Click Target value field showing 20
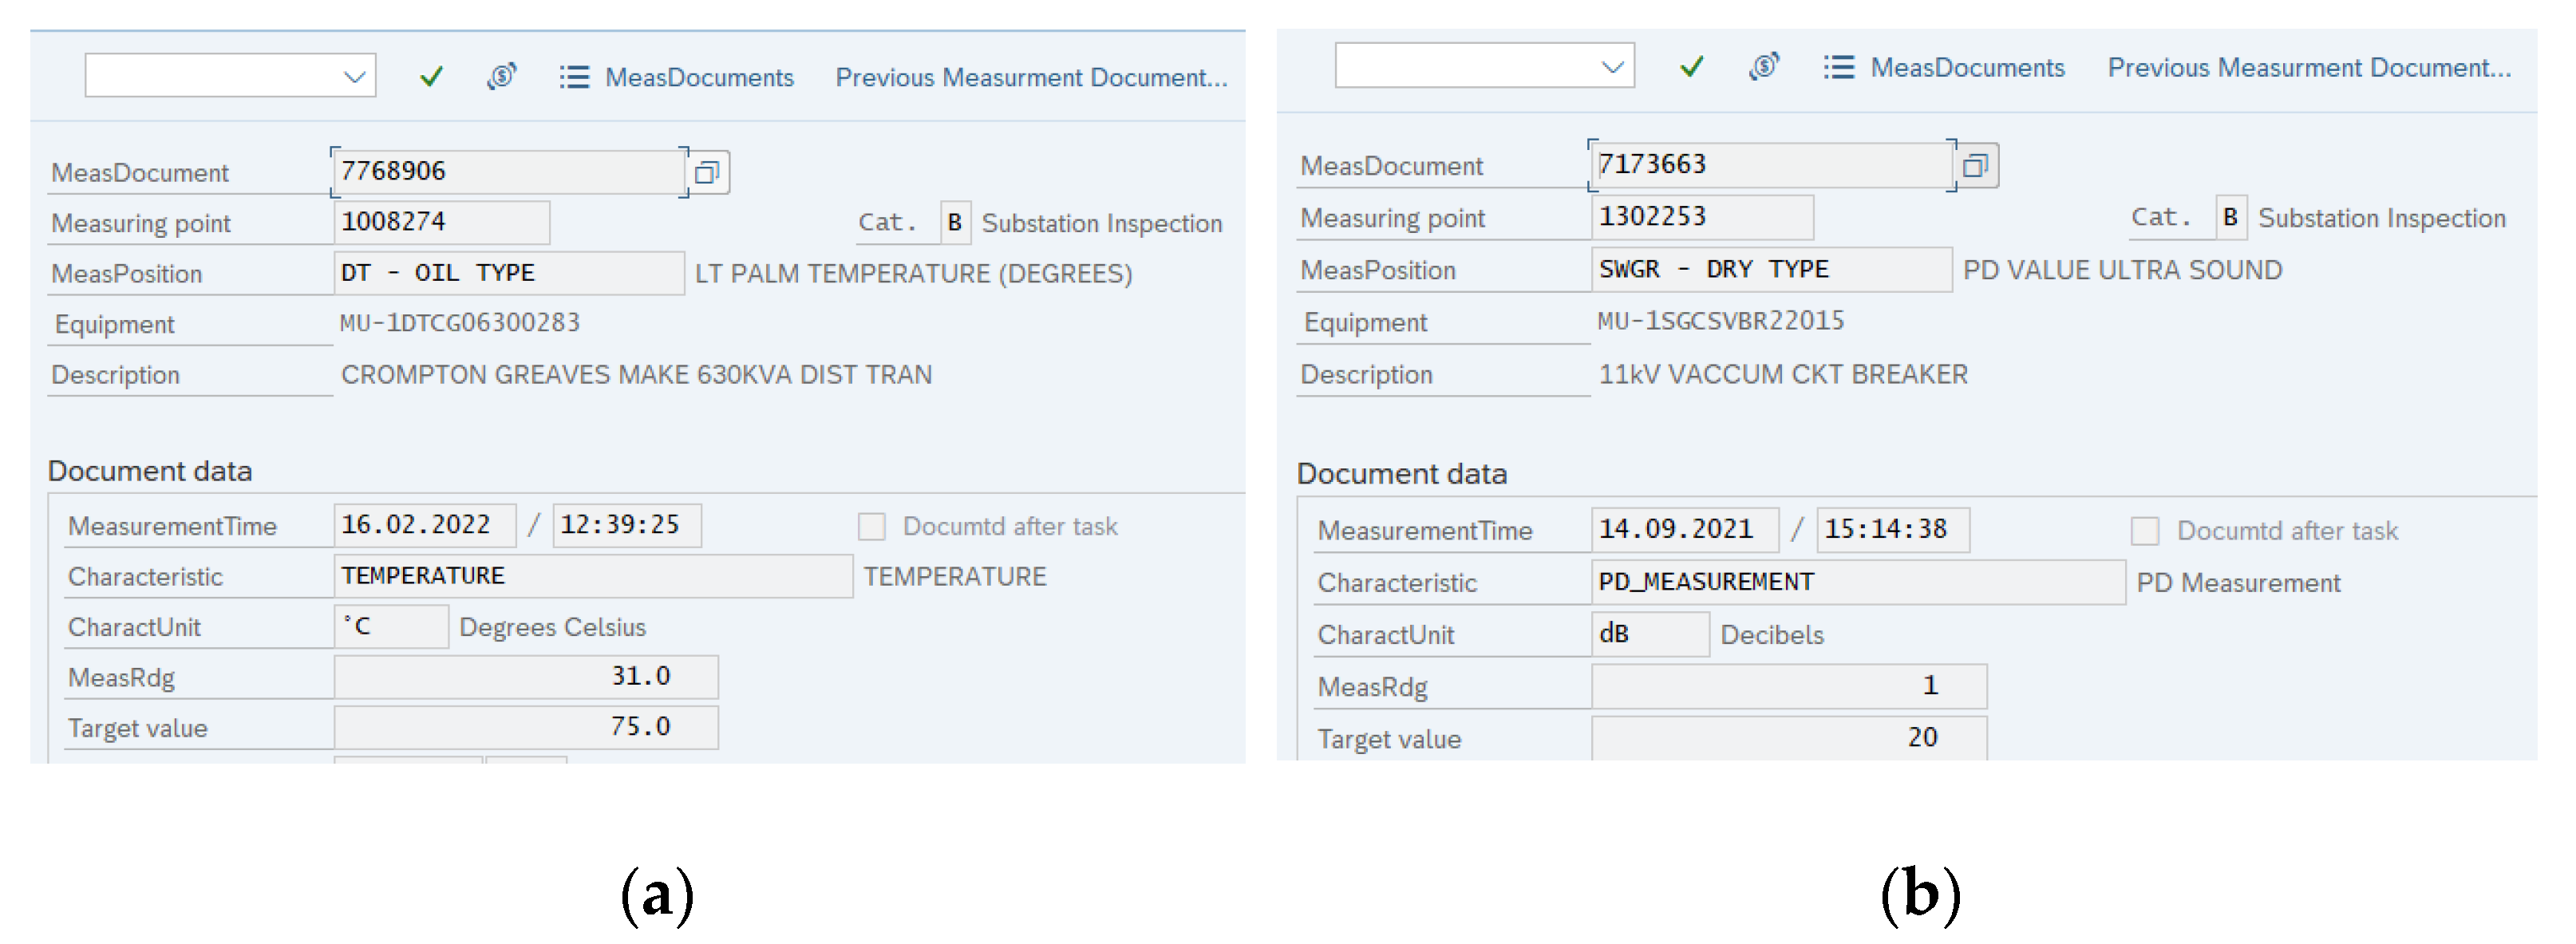Viewport: 2576px width, 944px height. 1788,738
